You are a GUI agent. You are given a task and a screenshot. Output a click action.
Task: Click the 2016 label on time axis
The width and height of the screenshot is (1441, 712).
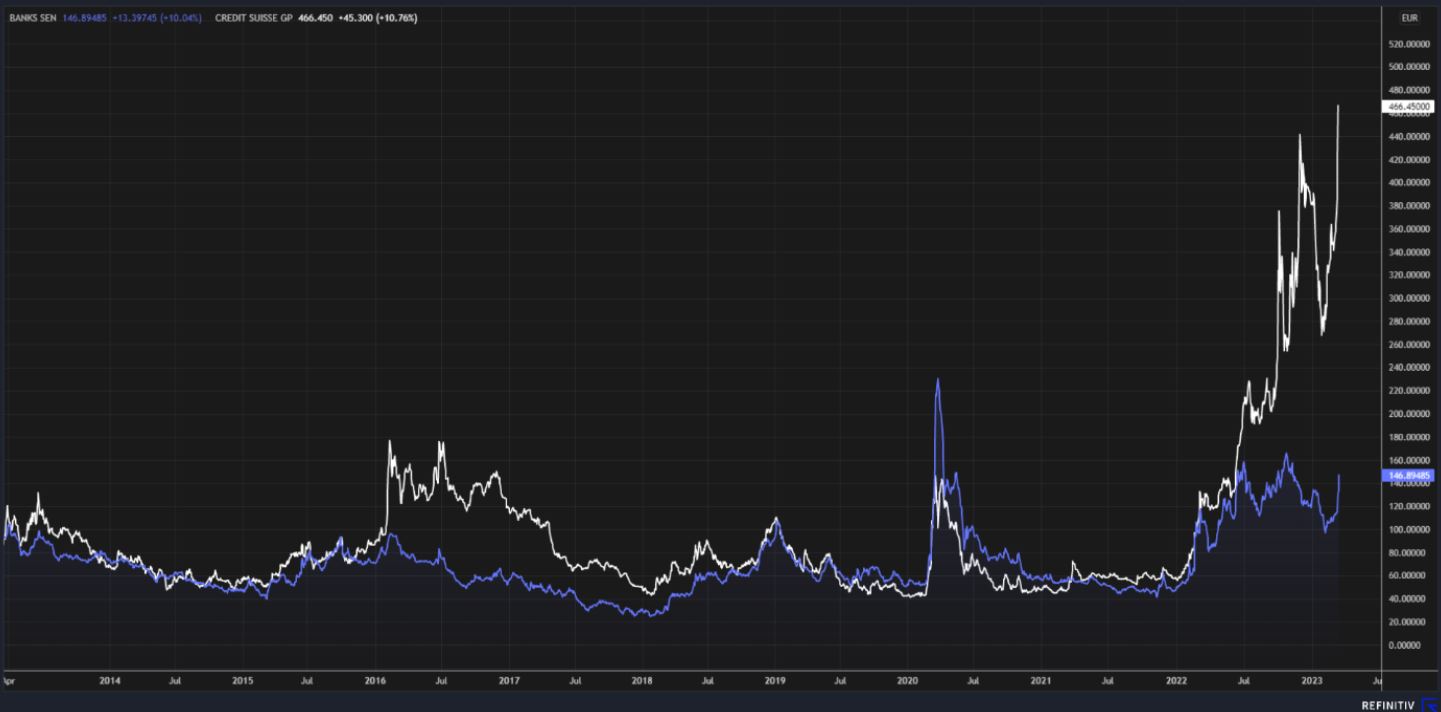pyautogui.click(x=376, y=680)
